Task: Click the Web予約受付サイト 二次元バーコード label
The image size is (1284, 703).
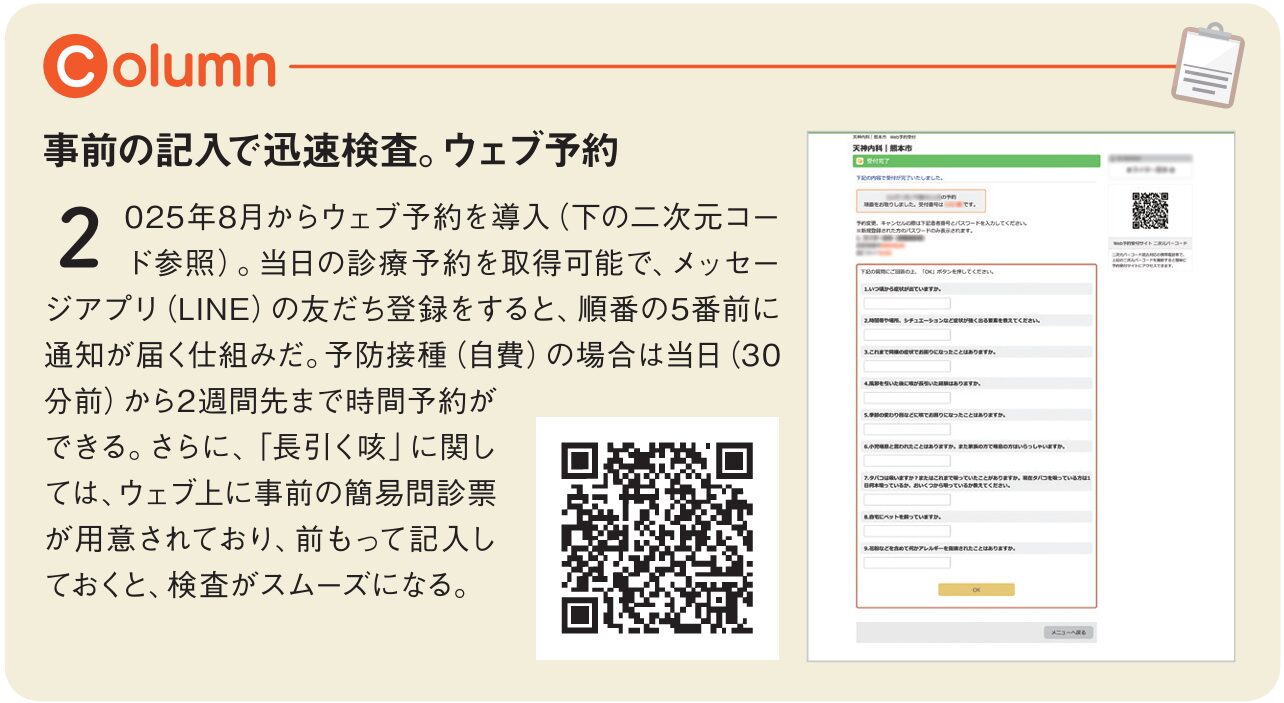Action: pyautogui.click(x=1149, y=242)
